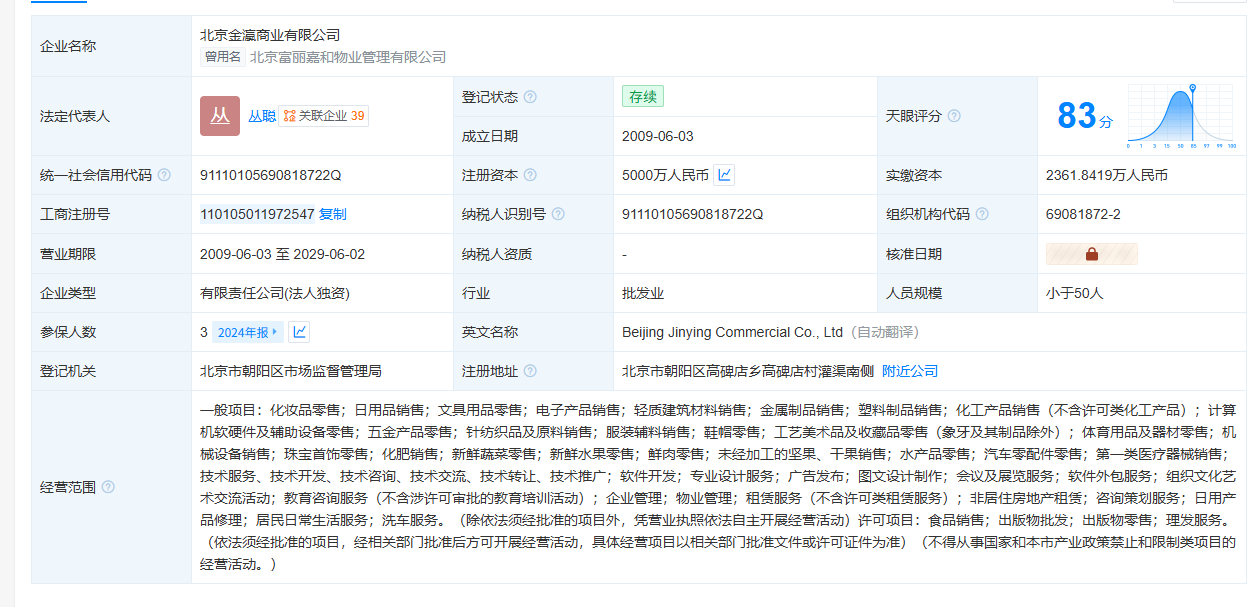Click the help icon beside 登记状态
This screenshot has width=1260, height=607.
(x=530, y=97)
